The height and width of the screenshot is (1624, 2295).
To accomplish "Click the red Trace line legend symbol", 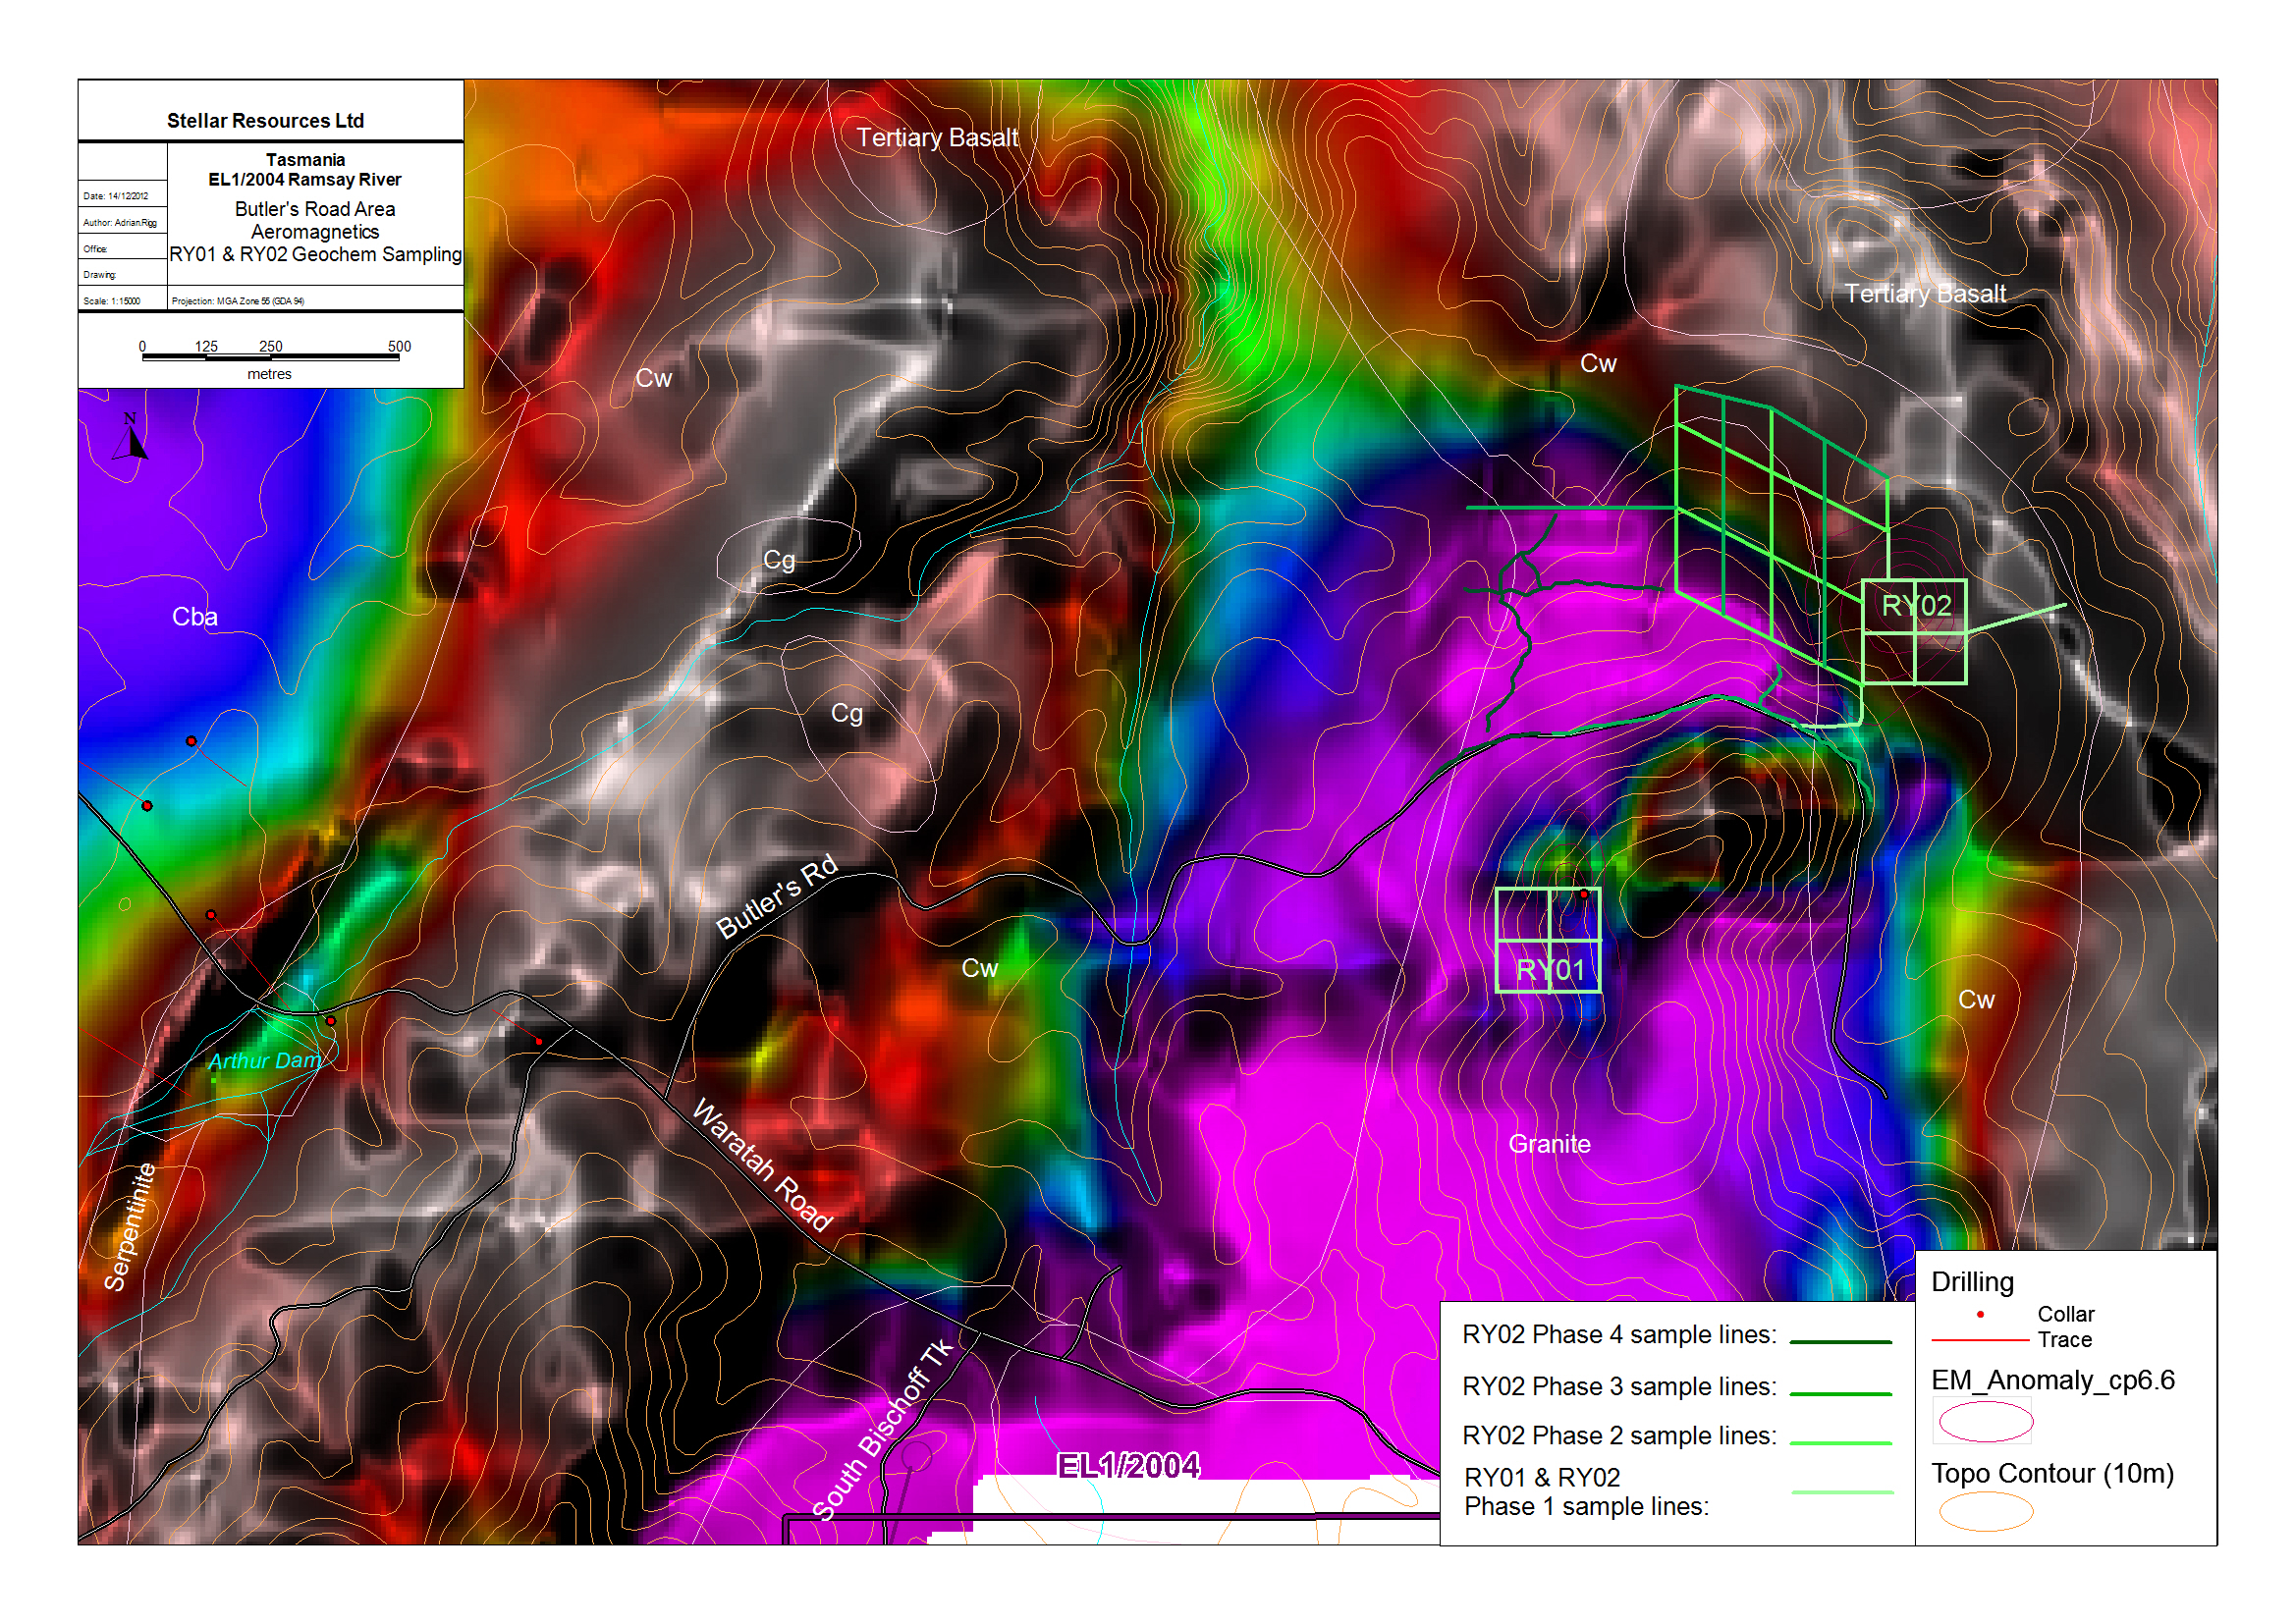I will pyautogui.click(x=1979, y=1340).
